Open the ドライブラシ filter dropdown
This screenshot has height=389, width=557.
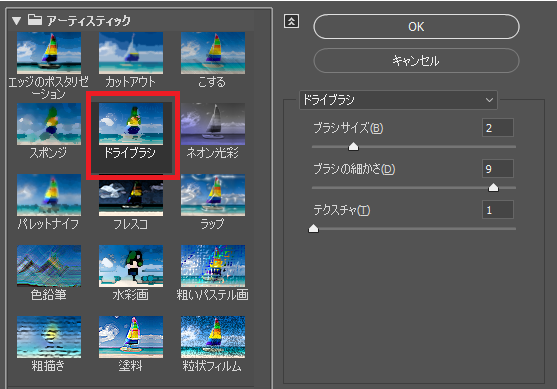point(399,100)
